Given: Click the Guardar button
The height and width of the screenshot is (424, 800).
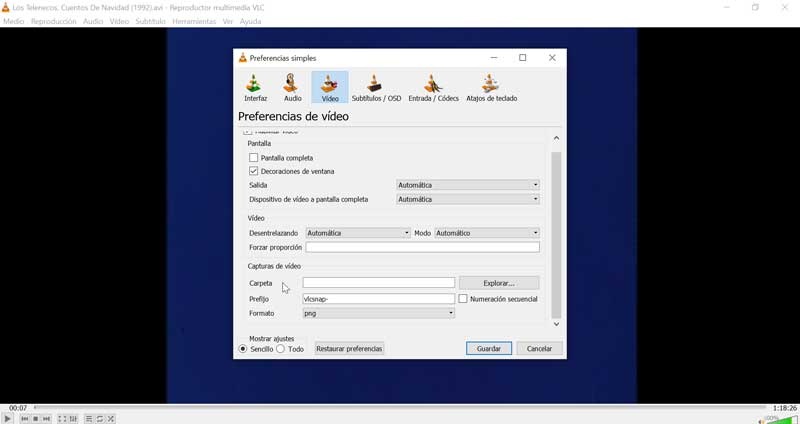Looking at the screenshot, I should [x=489, y=348].
